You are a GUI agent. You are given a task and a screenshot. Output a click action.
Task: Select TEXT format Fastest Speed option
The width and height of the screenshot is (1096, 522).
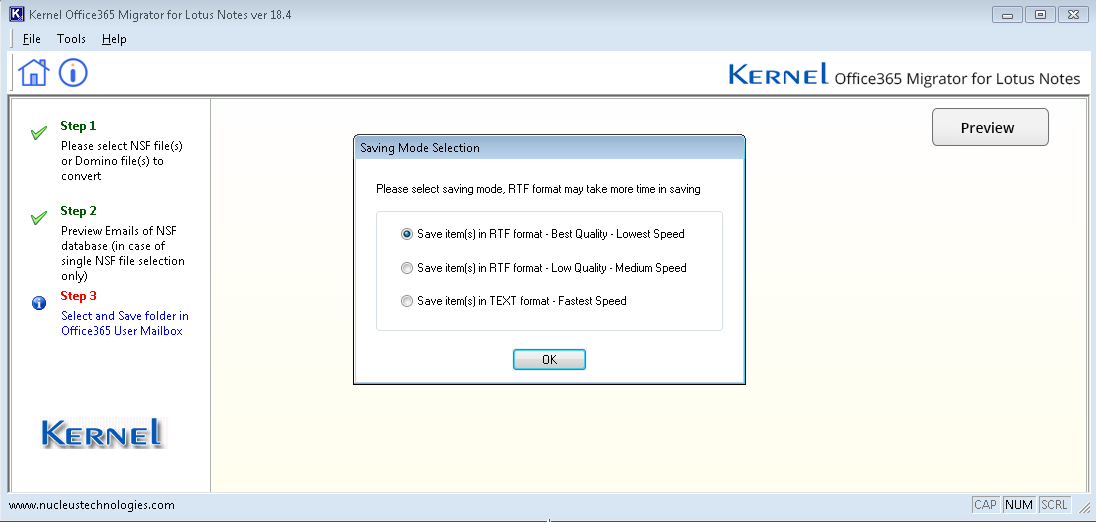point(514,301)
